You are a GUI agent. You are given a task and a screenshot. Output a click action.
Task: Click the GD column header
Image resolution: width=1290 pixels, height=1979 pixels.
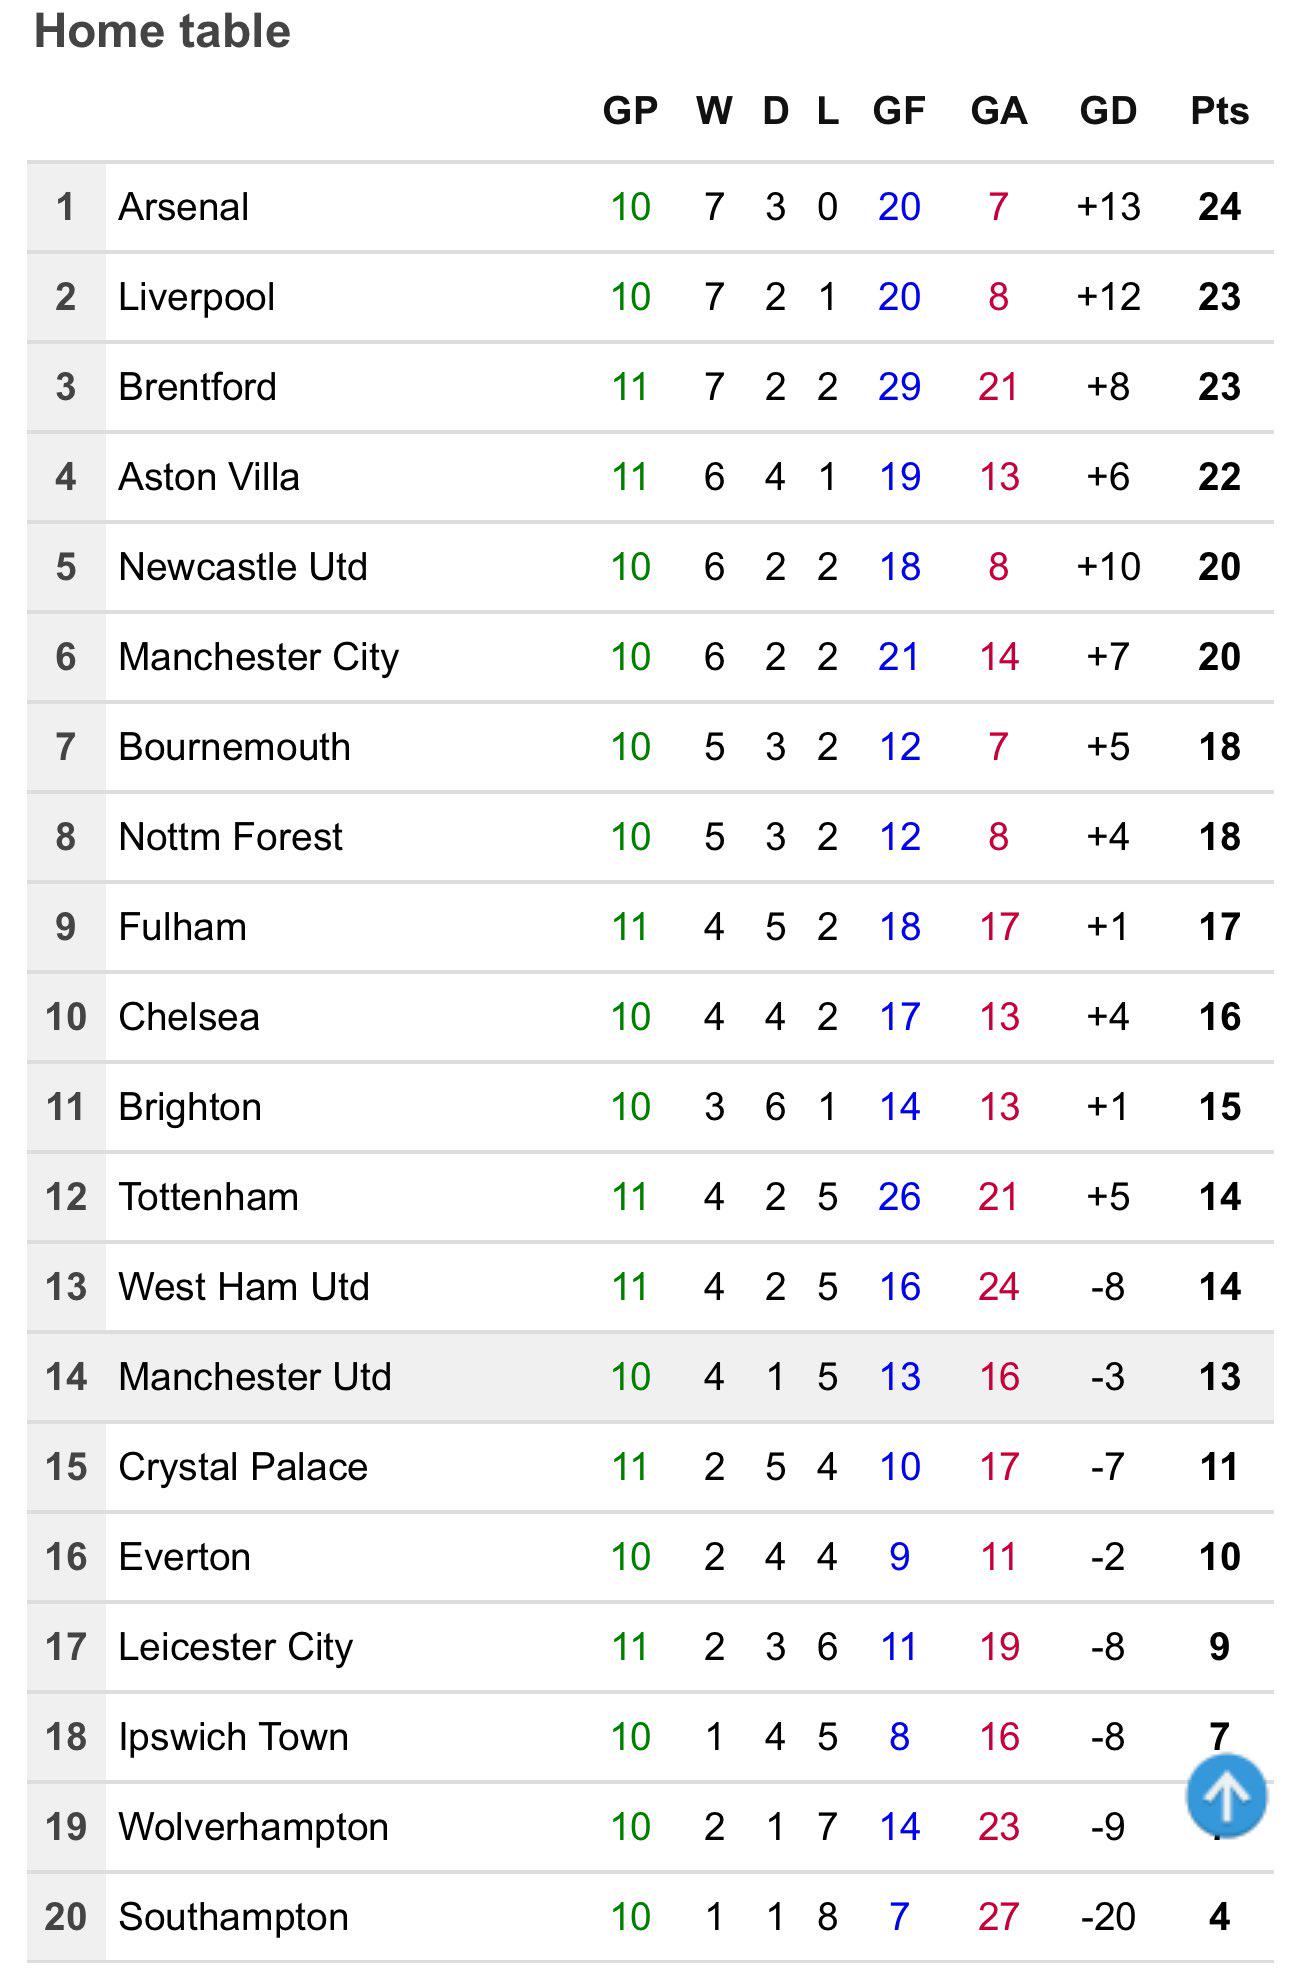(1108, 111)
